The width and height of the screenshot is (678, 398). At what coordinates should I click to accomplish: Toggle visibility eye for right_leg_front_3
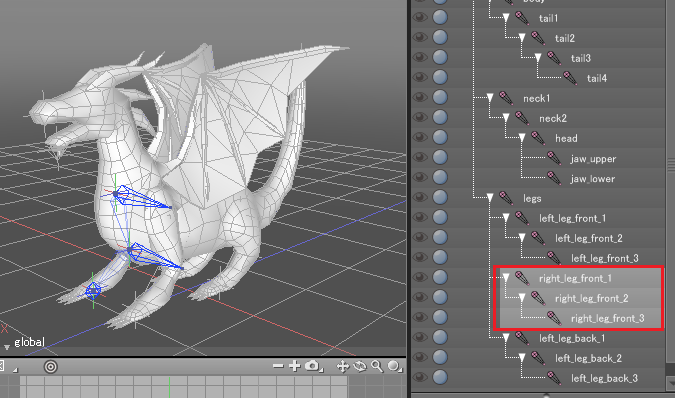[420, 318]
